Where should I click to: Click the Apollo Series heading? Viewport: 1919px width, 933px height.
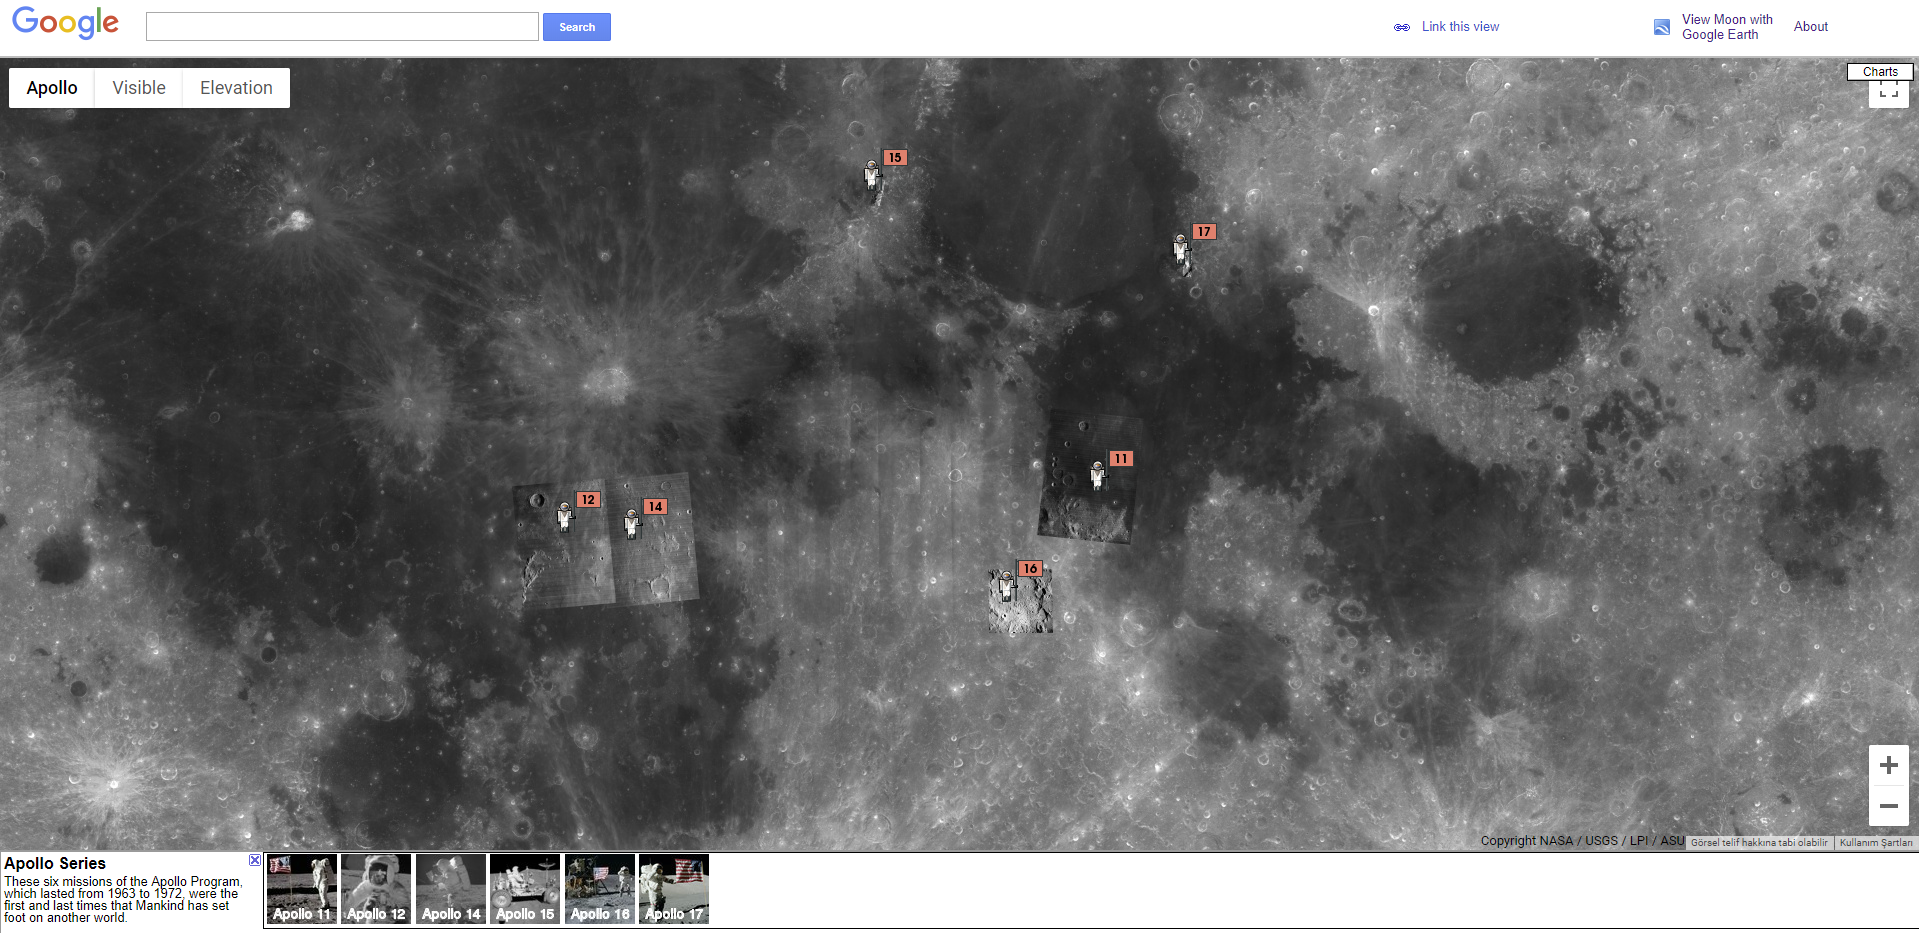(55, 863)
